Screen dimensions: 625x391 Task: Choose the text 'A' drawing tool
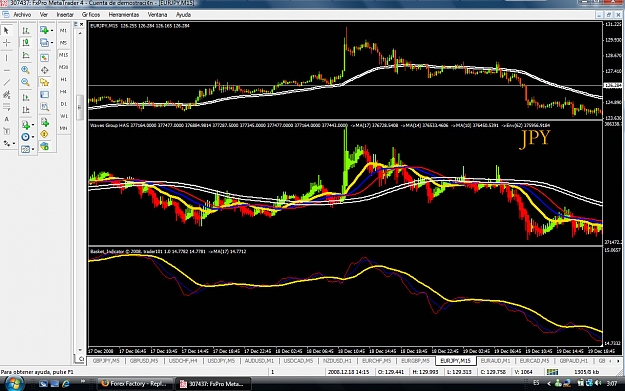6,119
